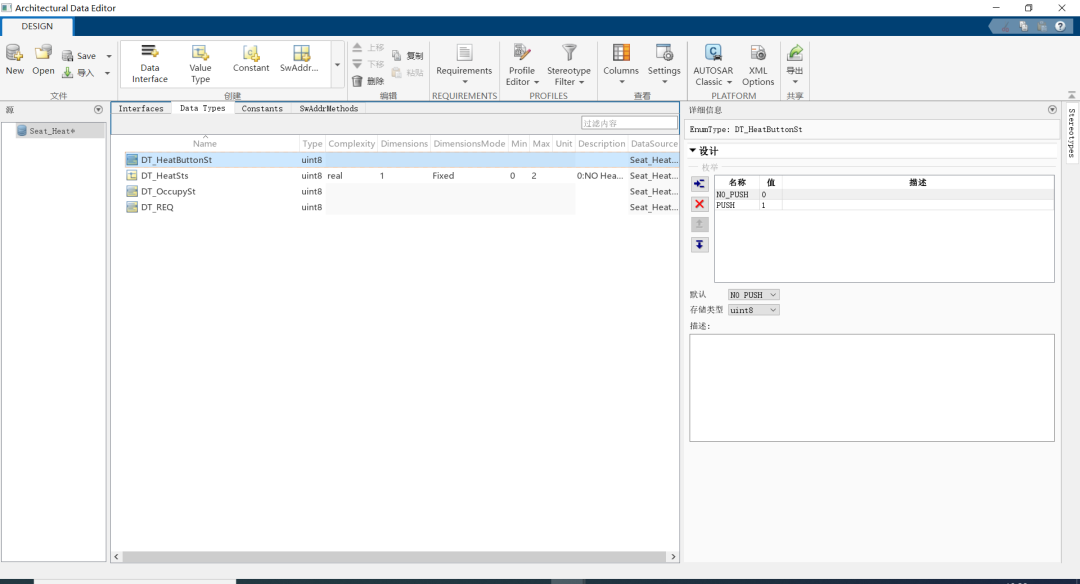Move enumeration down with blue arrow
Image resolution: width=1080 pixels, height=584 pixels.
point(699,244)
